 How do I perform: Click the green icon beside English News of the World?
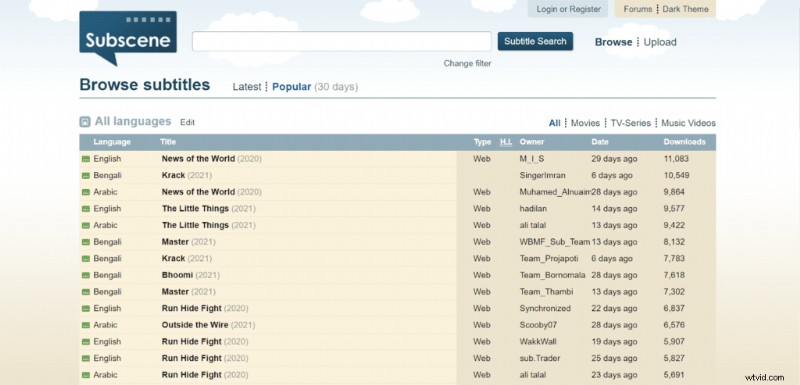coord(86,159)
